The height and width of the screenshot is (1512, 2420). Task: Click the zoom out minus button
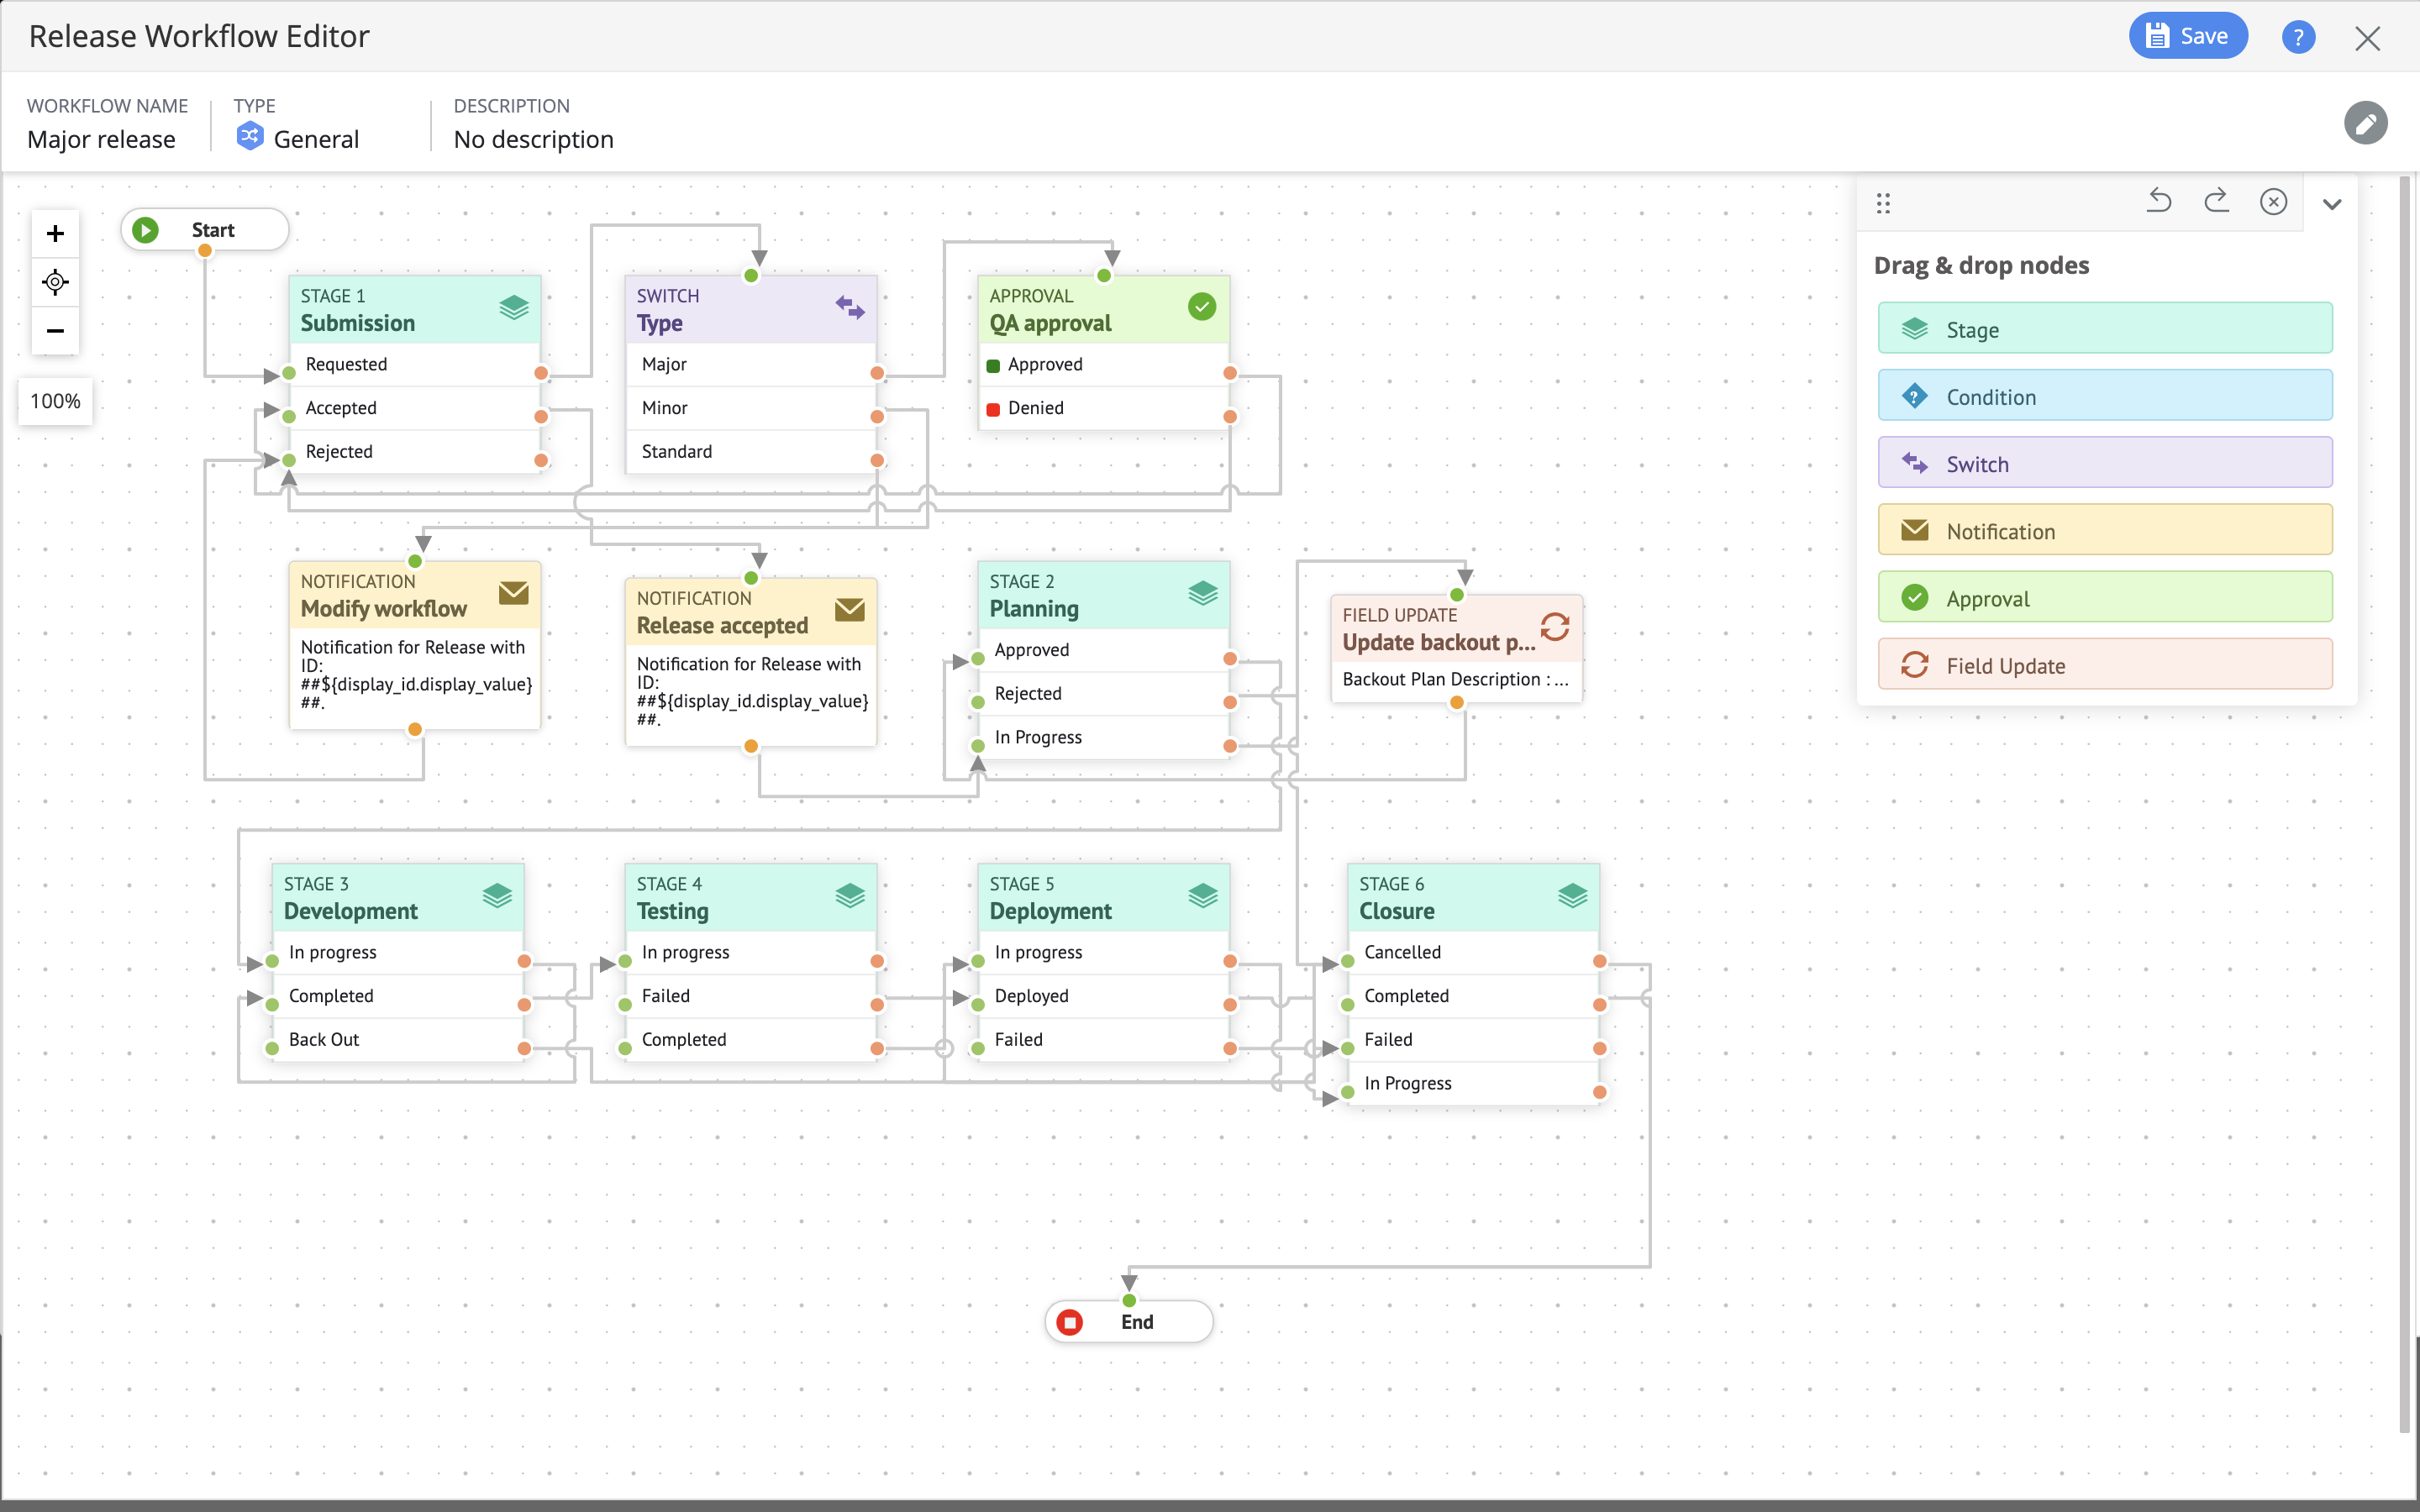[55, 331]
